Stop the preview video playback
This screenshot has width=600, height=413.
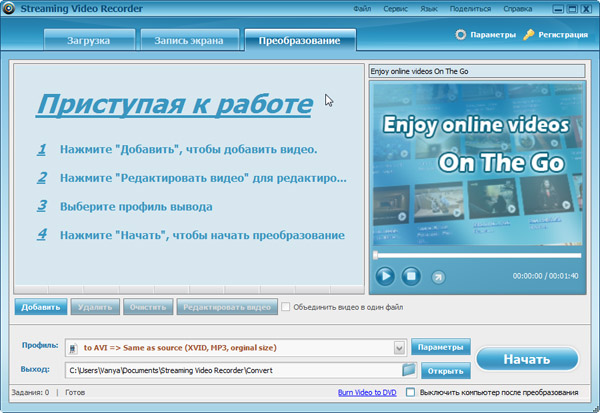tap(410, 275)
